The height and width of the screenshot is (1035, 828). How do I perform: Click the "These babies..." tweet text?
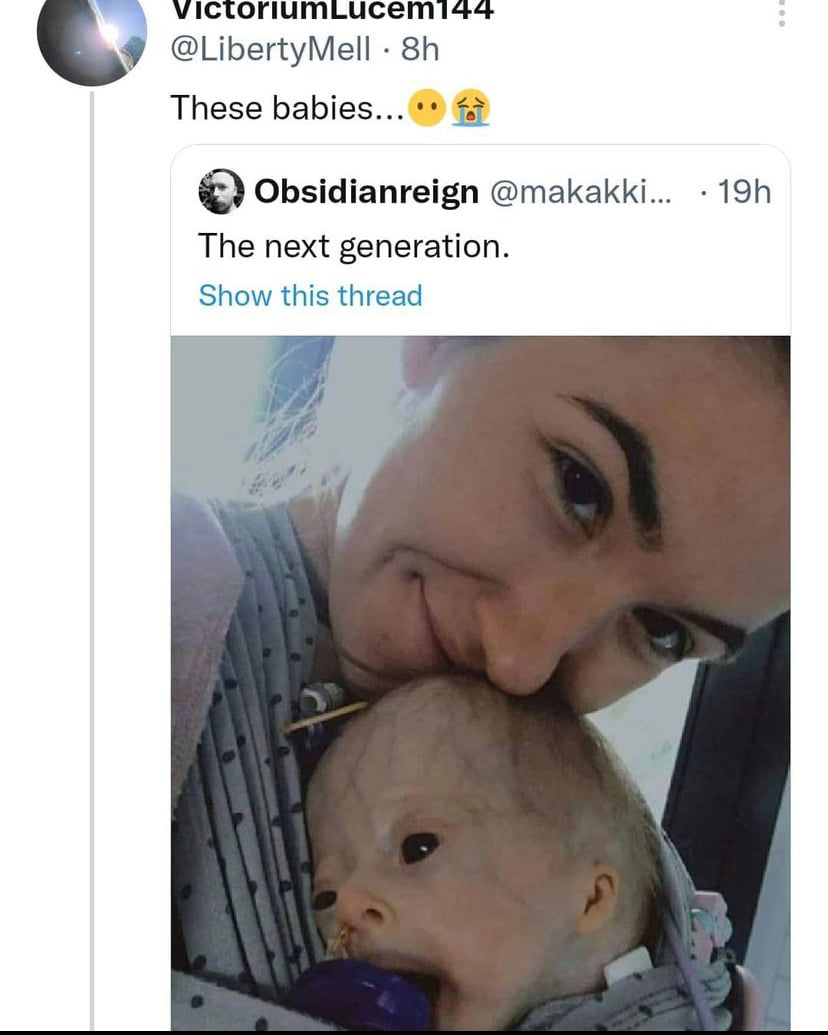287,108
